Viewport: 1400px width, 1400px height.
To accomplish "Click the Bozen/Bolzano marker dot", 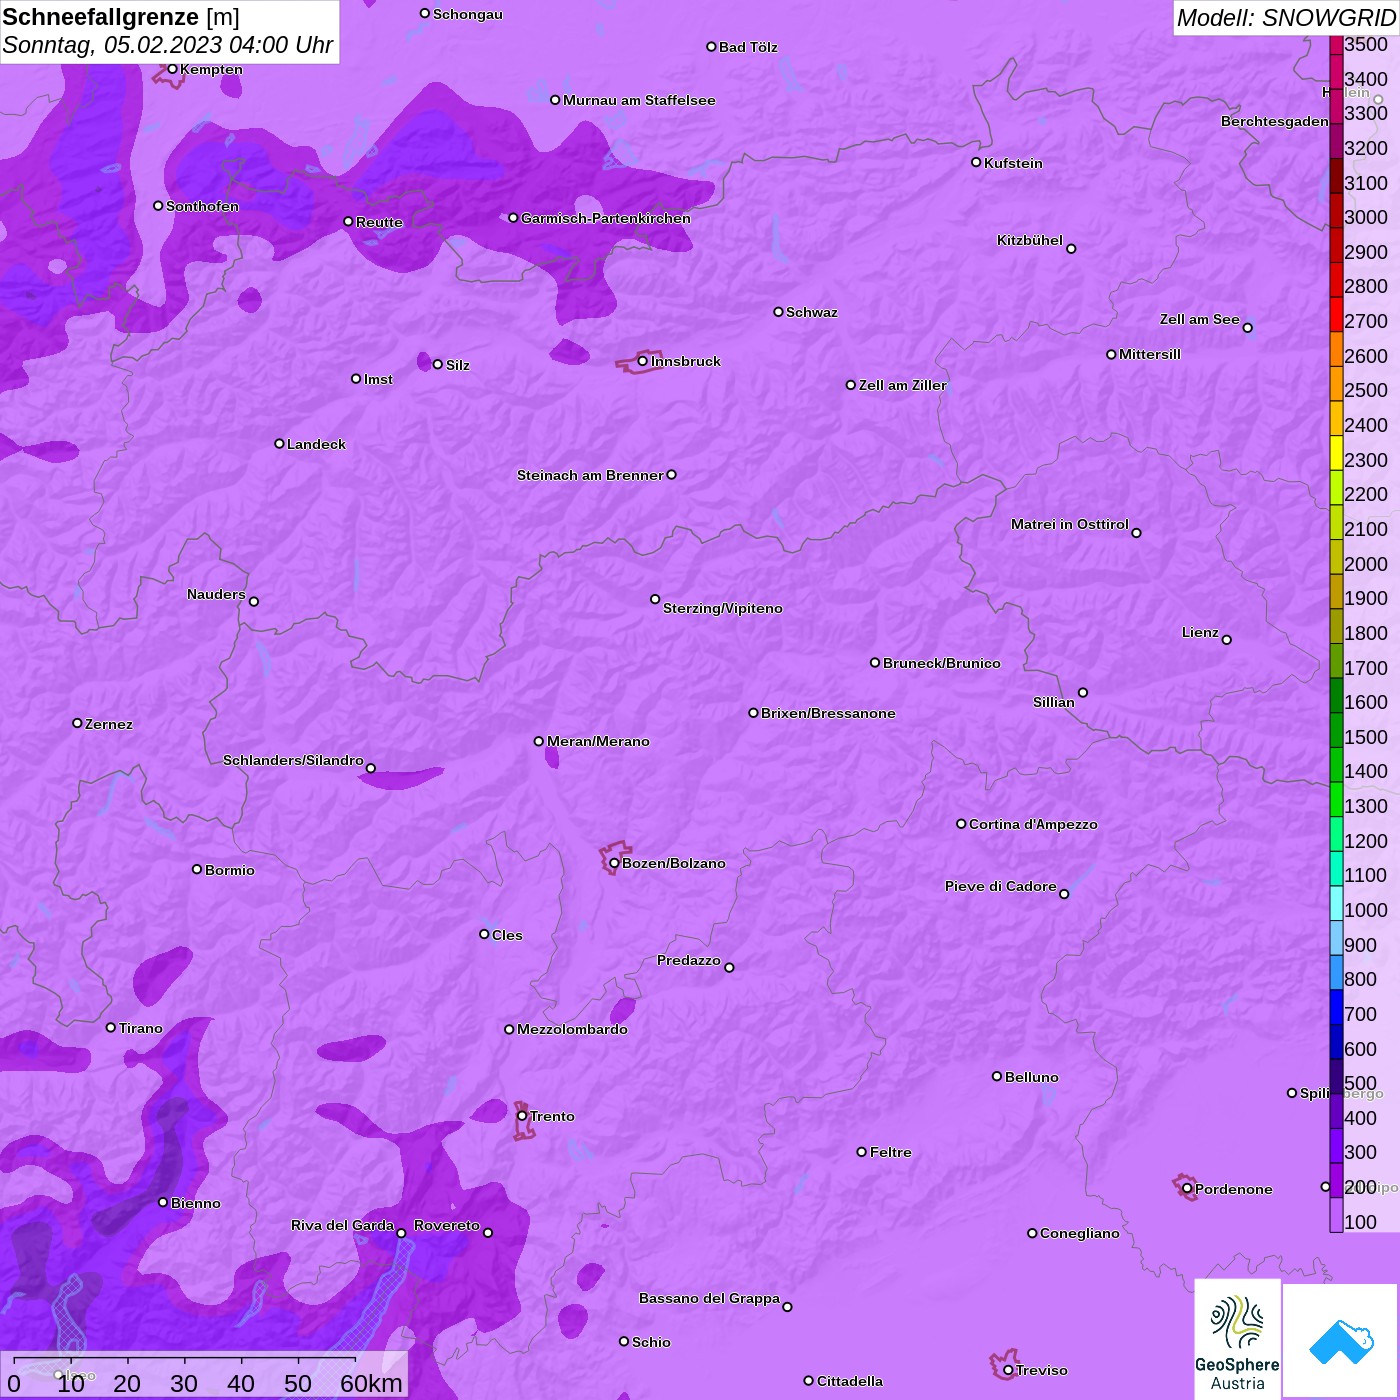I will click(614, 863).
